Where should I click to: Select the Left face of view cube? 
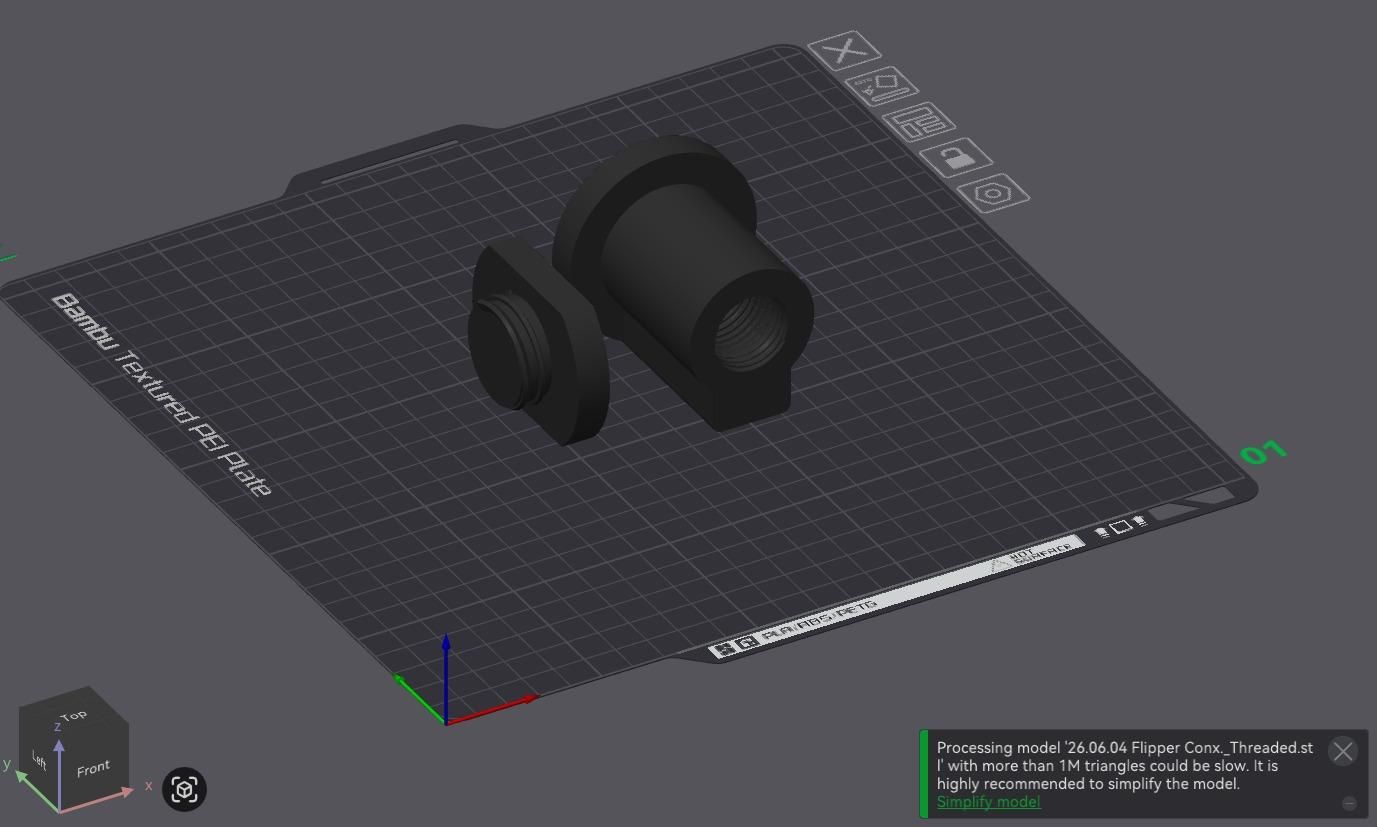point(39,760)
